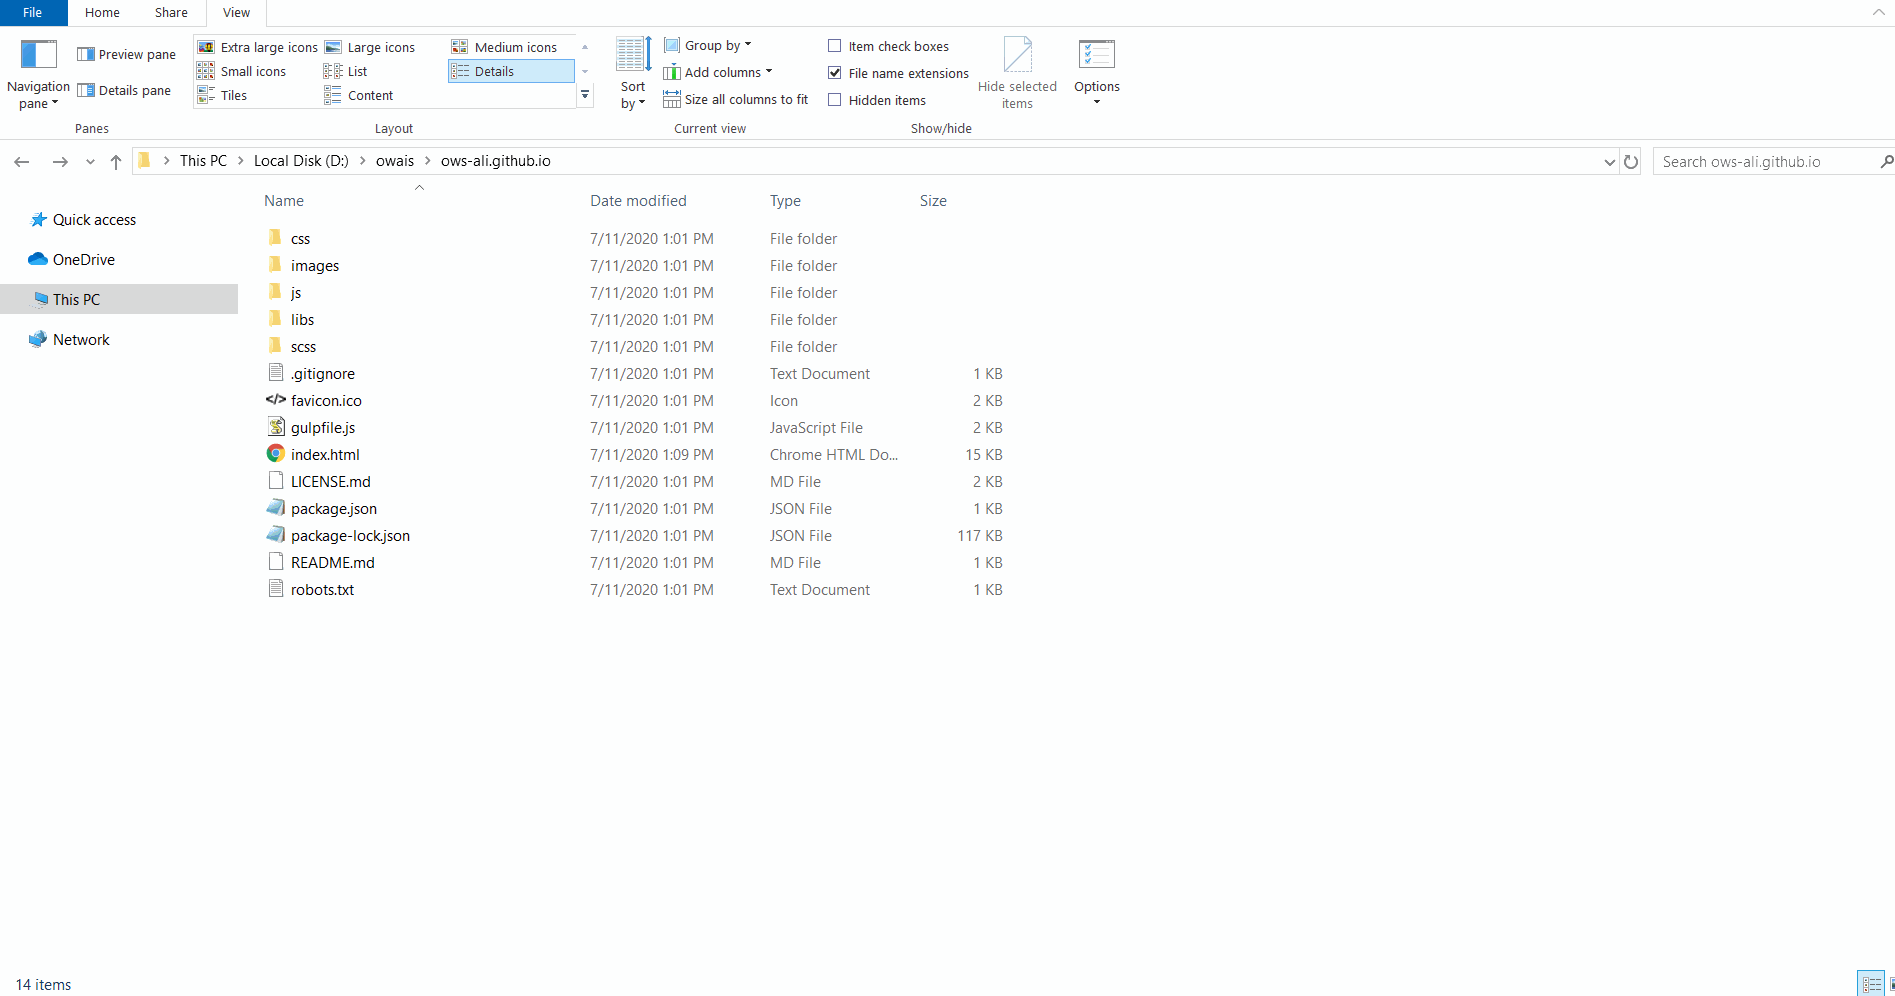Go forward with the Forward arrow
Screen dimensions: 1895x996
click(x=60, y=162)
